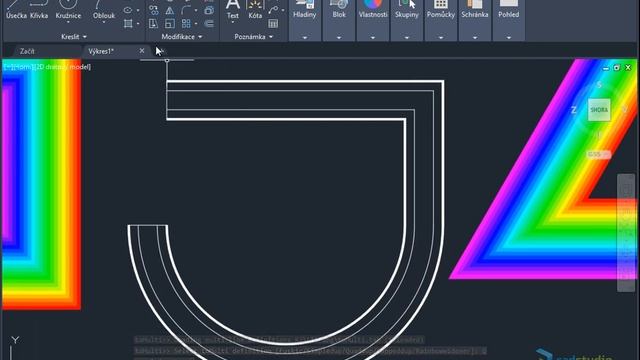Expand arrow under Vlastnosti panel
Viewport: 640px width, 360px height.
[x=373, y=38]
